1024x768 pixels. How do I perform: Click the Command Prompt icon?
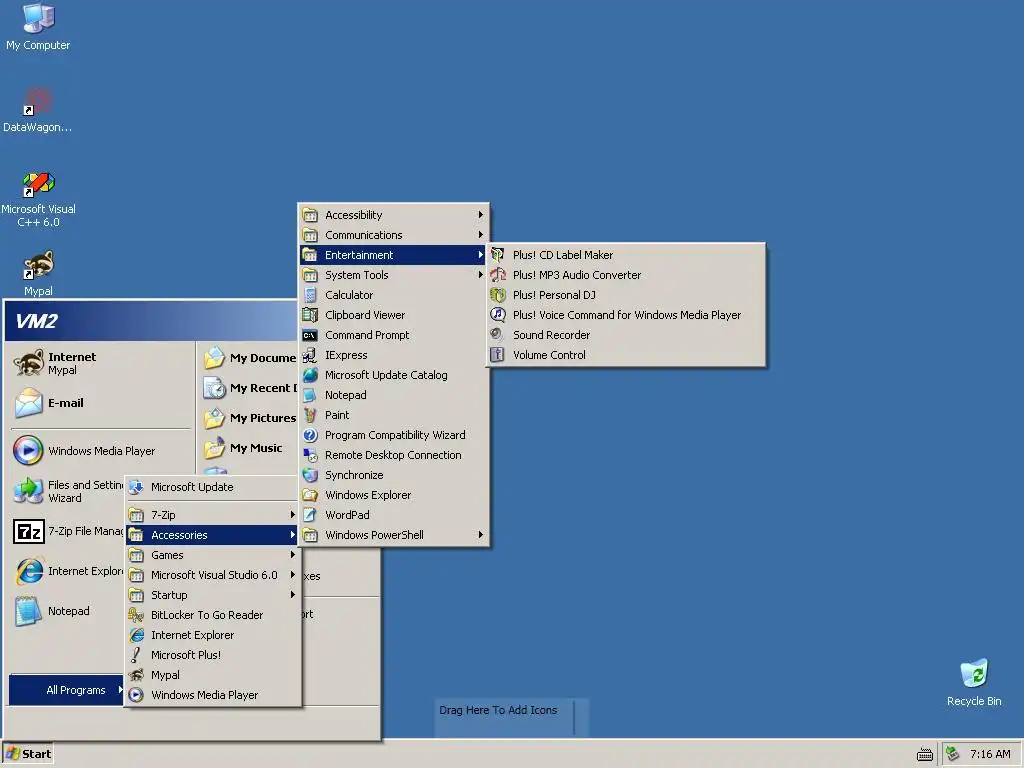click(x=310, y=335)
